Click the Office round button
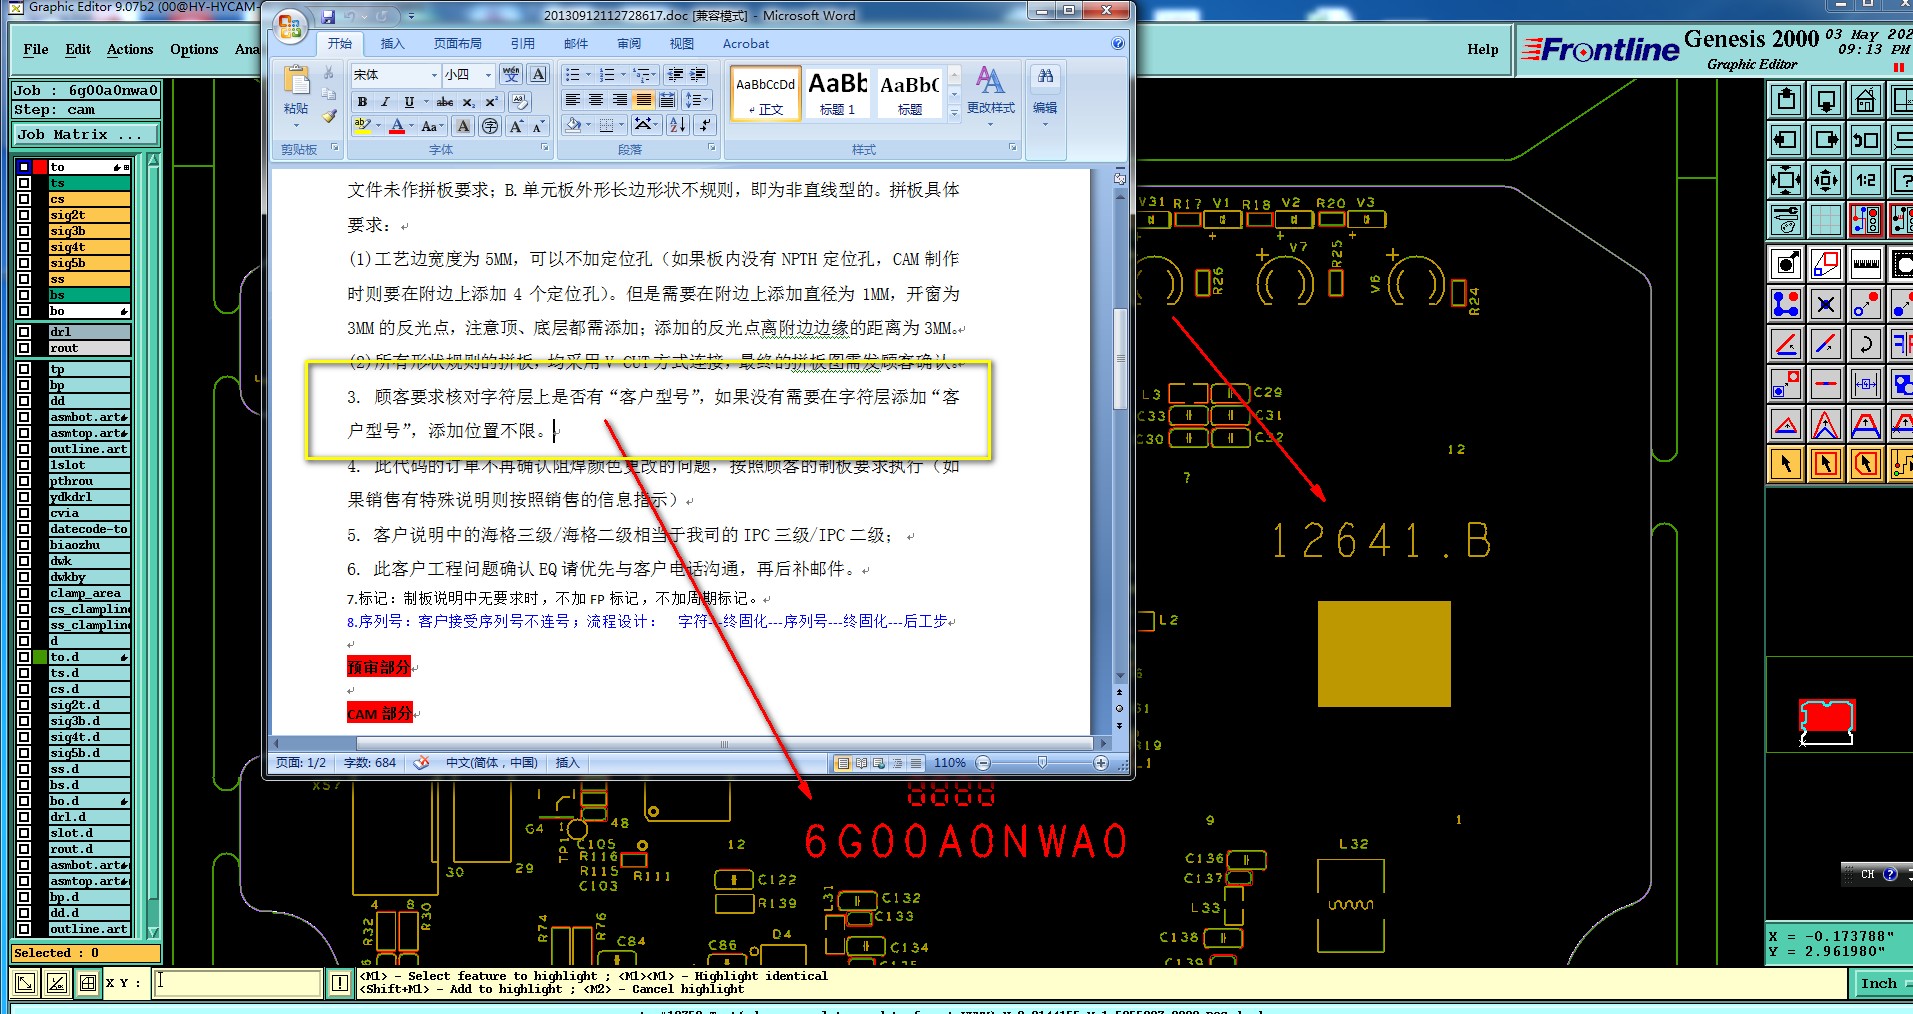The height and width of the screenshot is (1014, 1913). 290,28
